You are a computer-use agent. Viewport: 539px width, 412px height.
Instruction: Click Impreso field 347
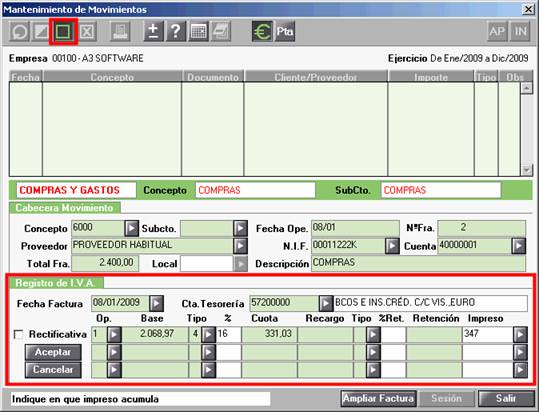tap(487, 334)
